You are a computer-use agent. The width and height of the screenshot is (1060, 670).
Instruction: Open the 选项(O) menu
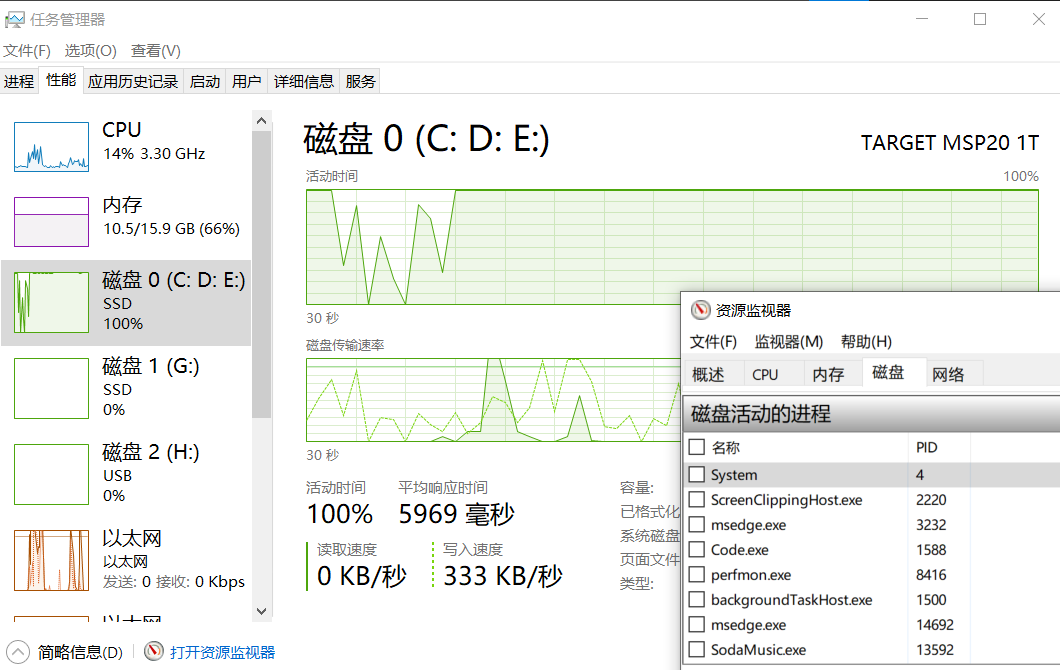click(x=91, y=51)
